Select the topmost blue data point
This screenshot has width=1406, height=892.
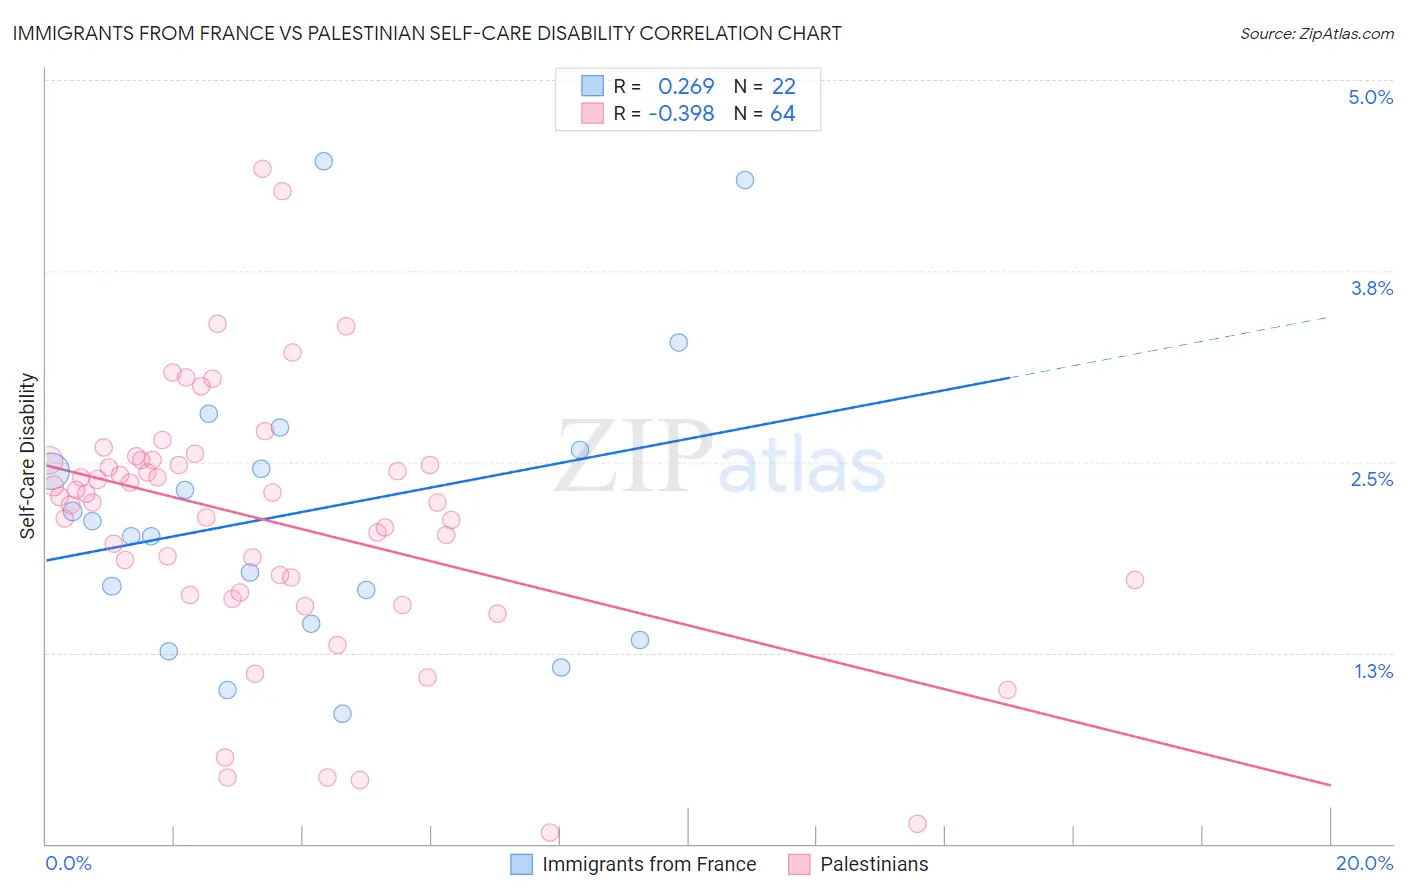click(x=323, y=161)
